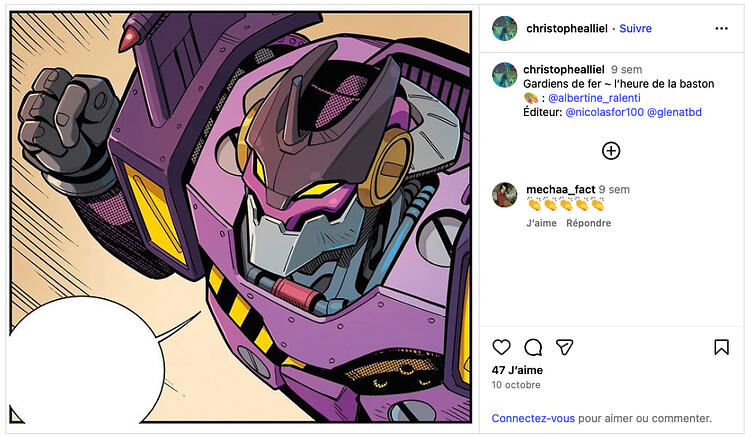Viewport: 750px width, 437px height.
Task: Open christophealliel header profile picture
Action: pos(505,29)
